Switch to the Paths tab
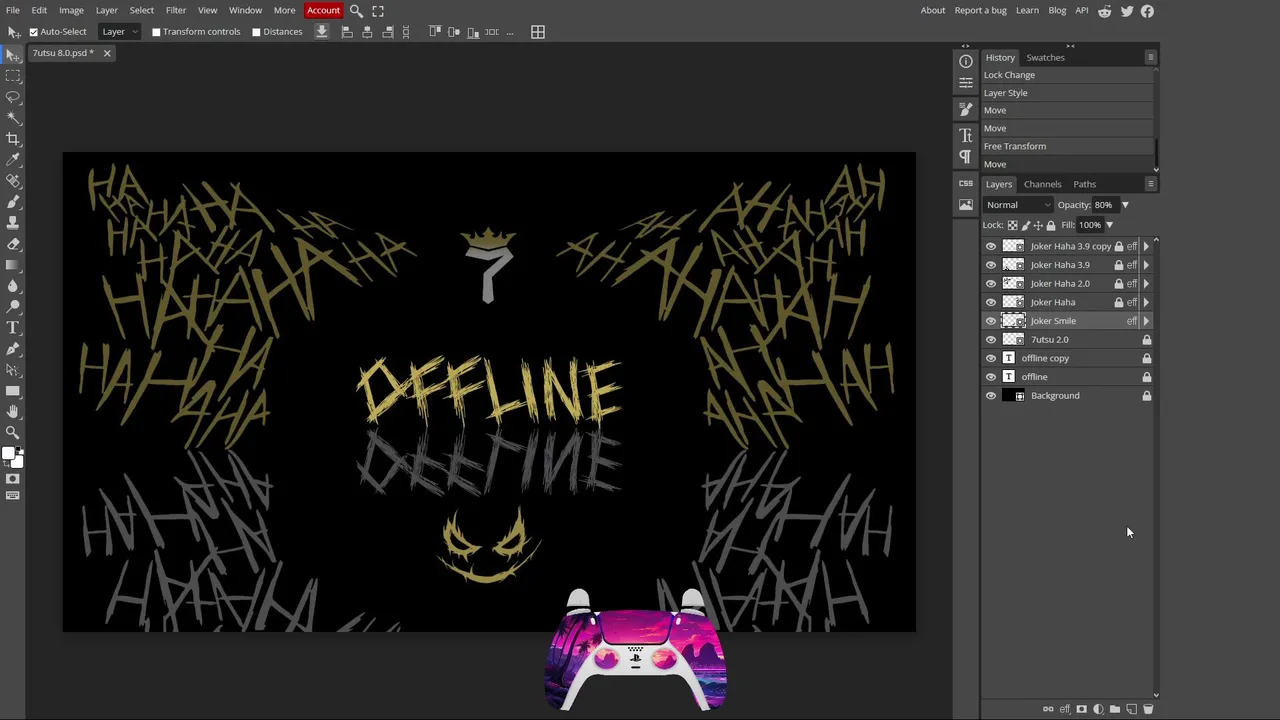 (1085, 184)
